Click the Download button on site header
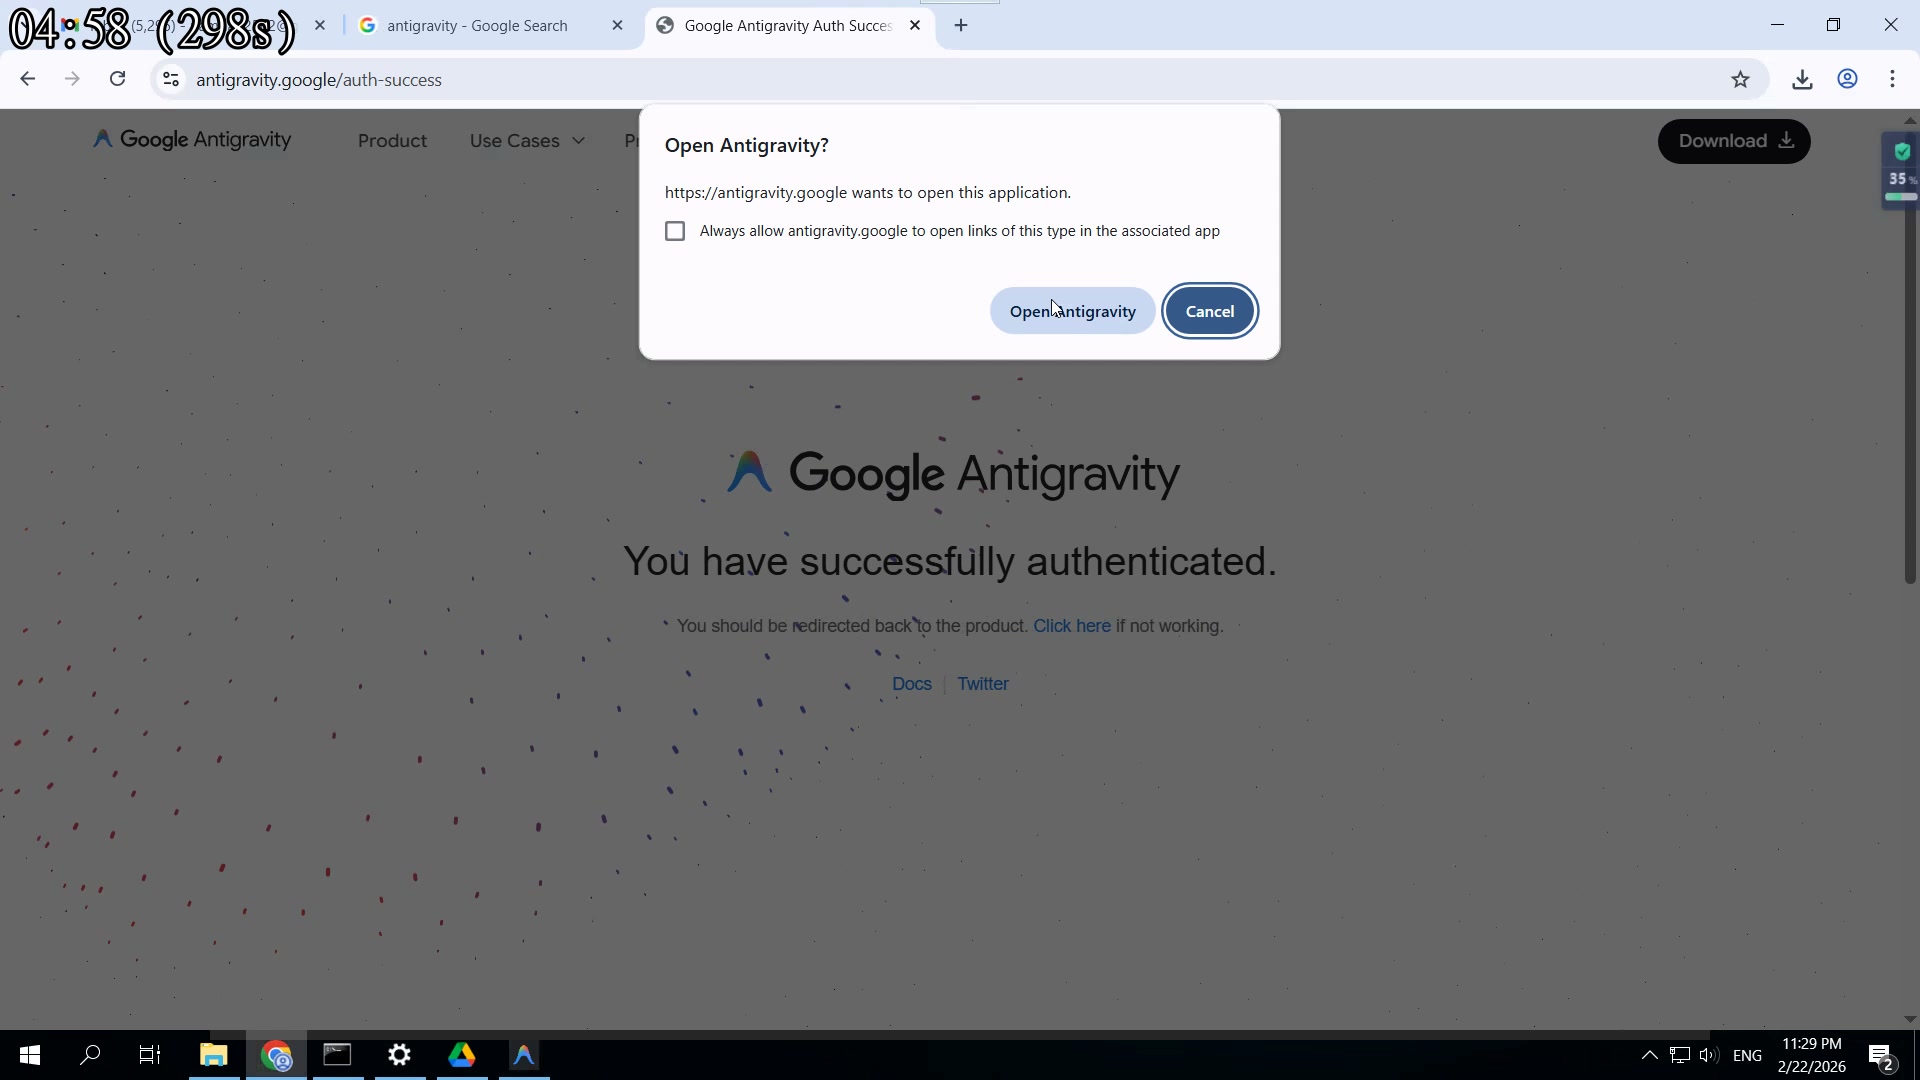This screenshot has height=1080, width=1920. [1733, 141]
